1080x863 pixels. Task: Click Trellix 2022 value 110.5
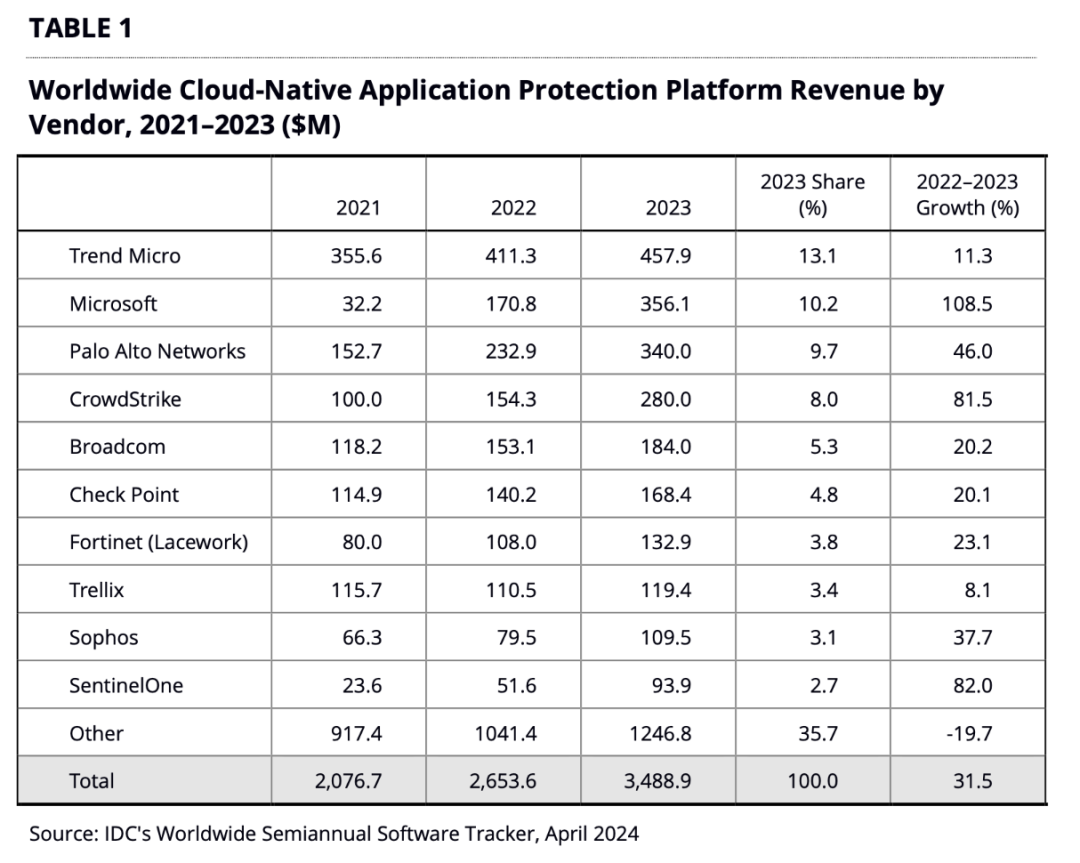(x=510, y=590)
